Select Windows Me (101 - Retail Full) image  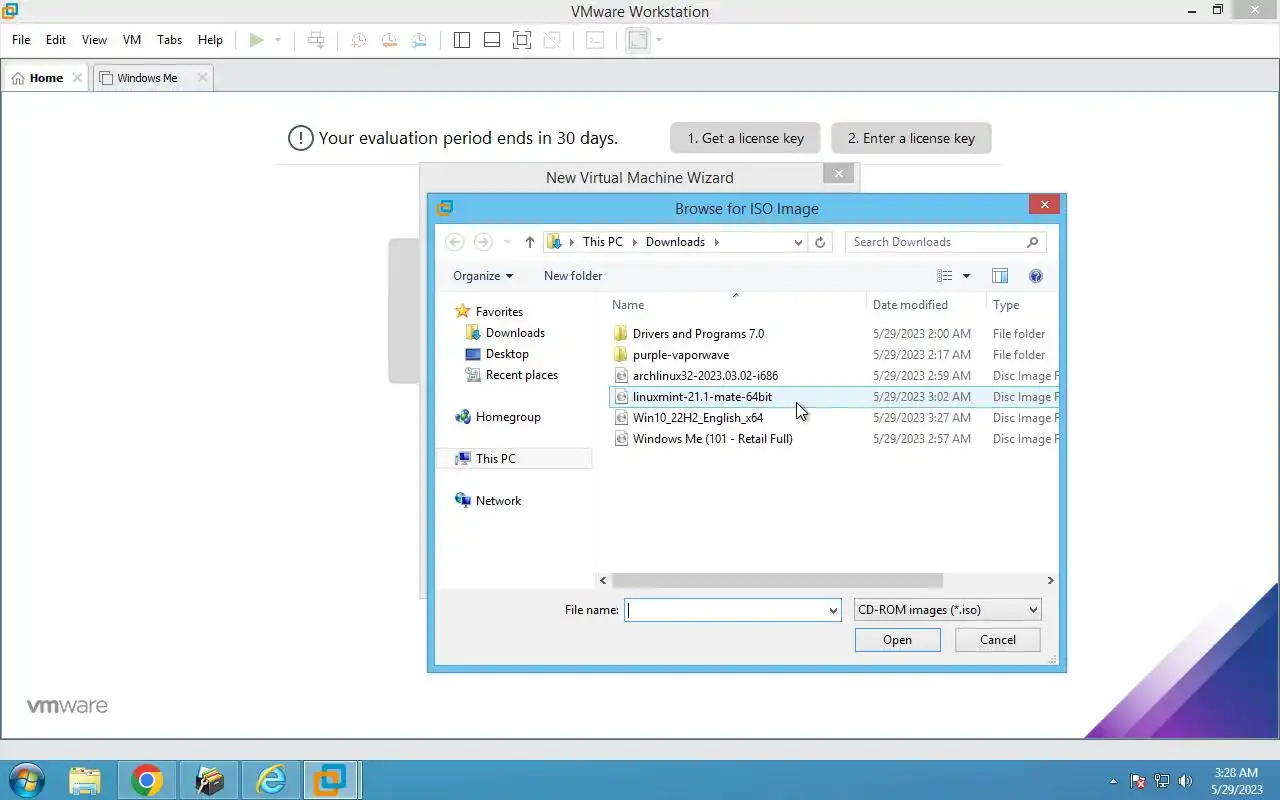click(712, 439)
